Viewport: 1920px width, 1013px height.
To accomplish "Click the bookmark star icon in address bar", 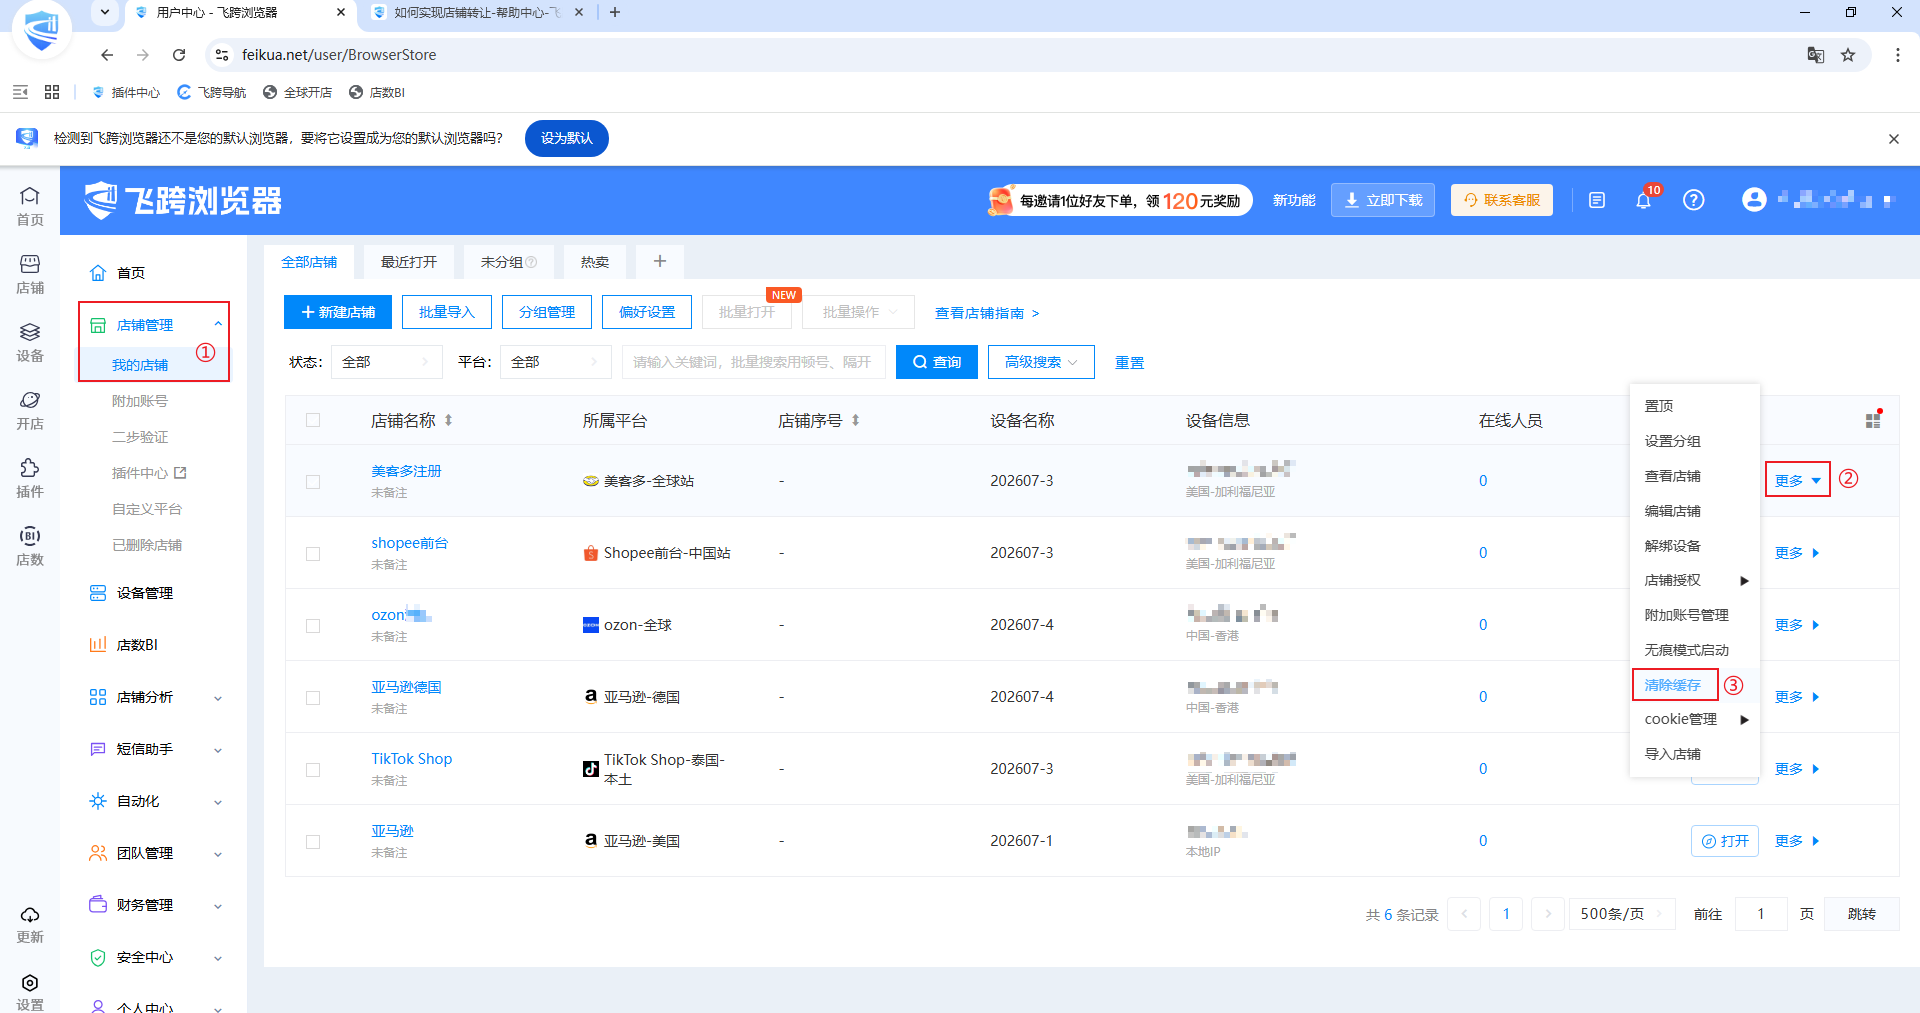I will coord(1848,55).
